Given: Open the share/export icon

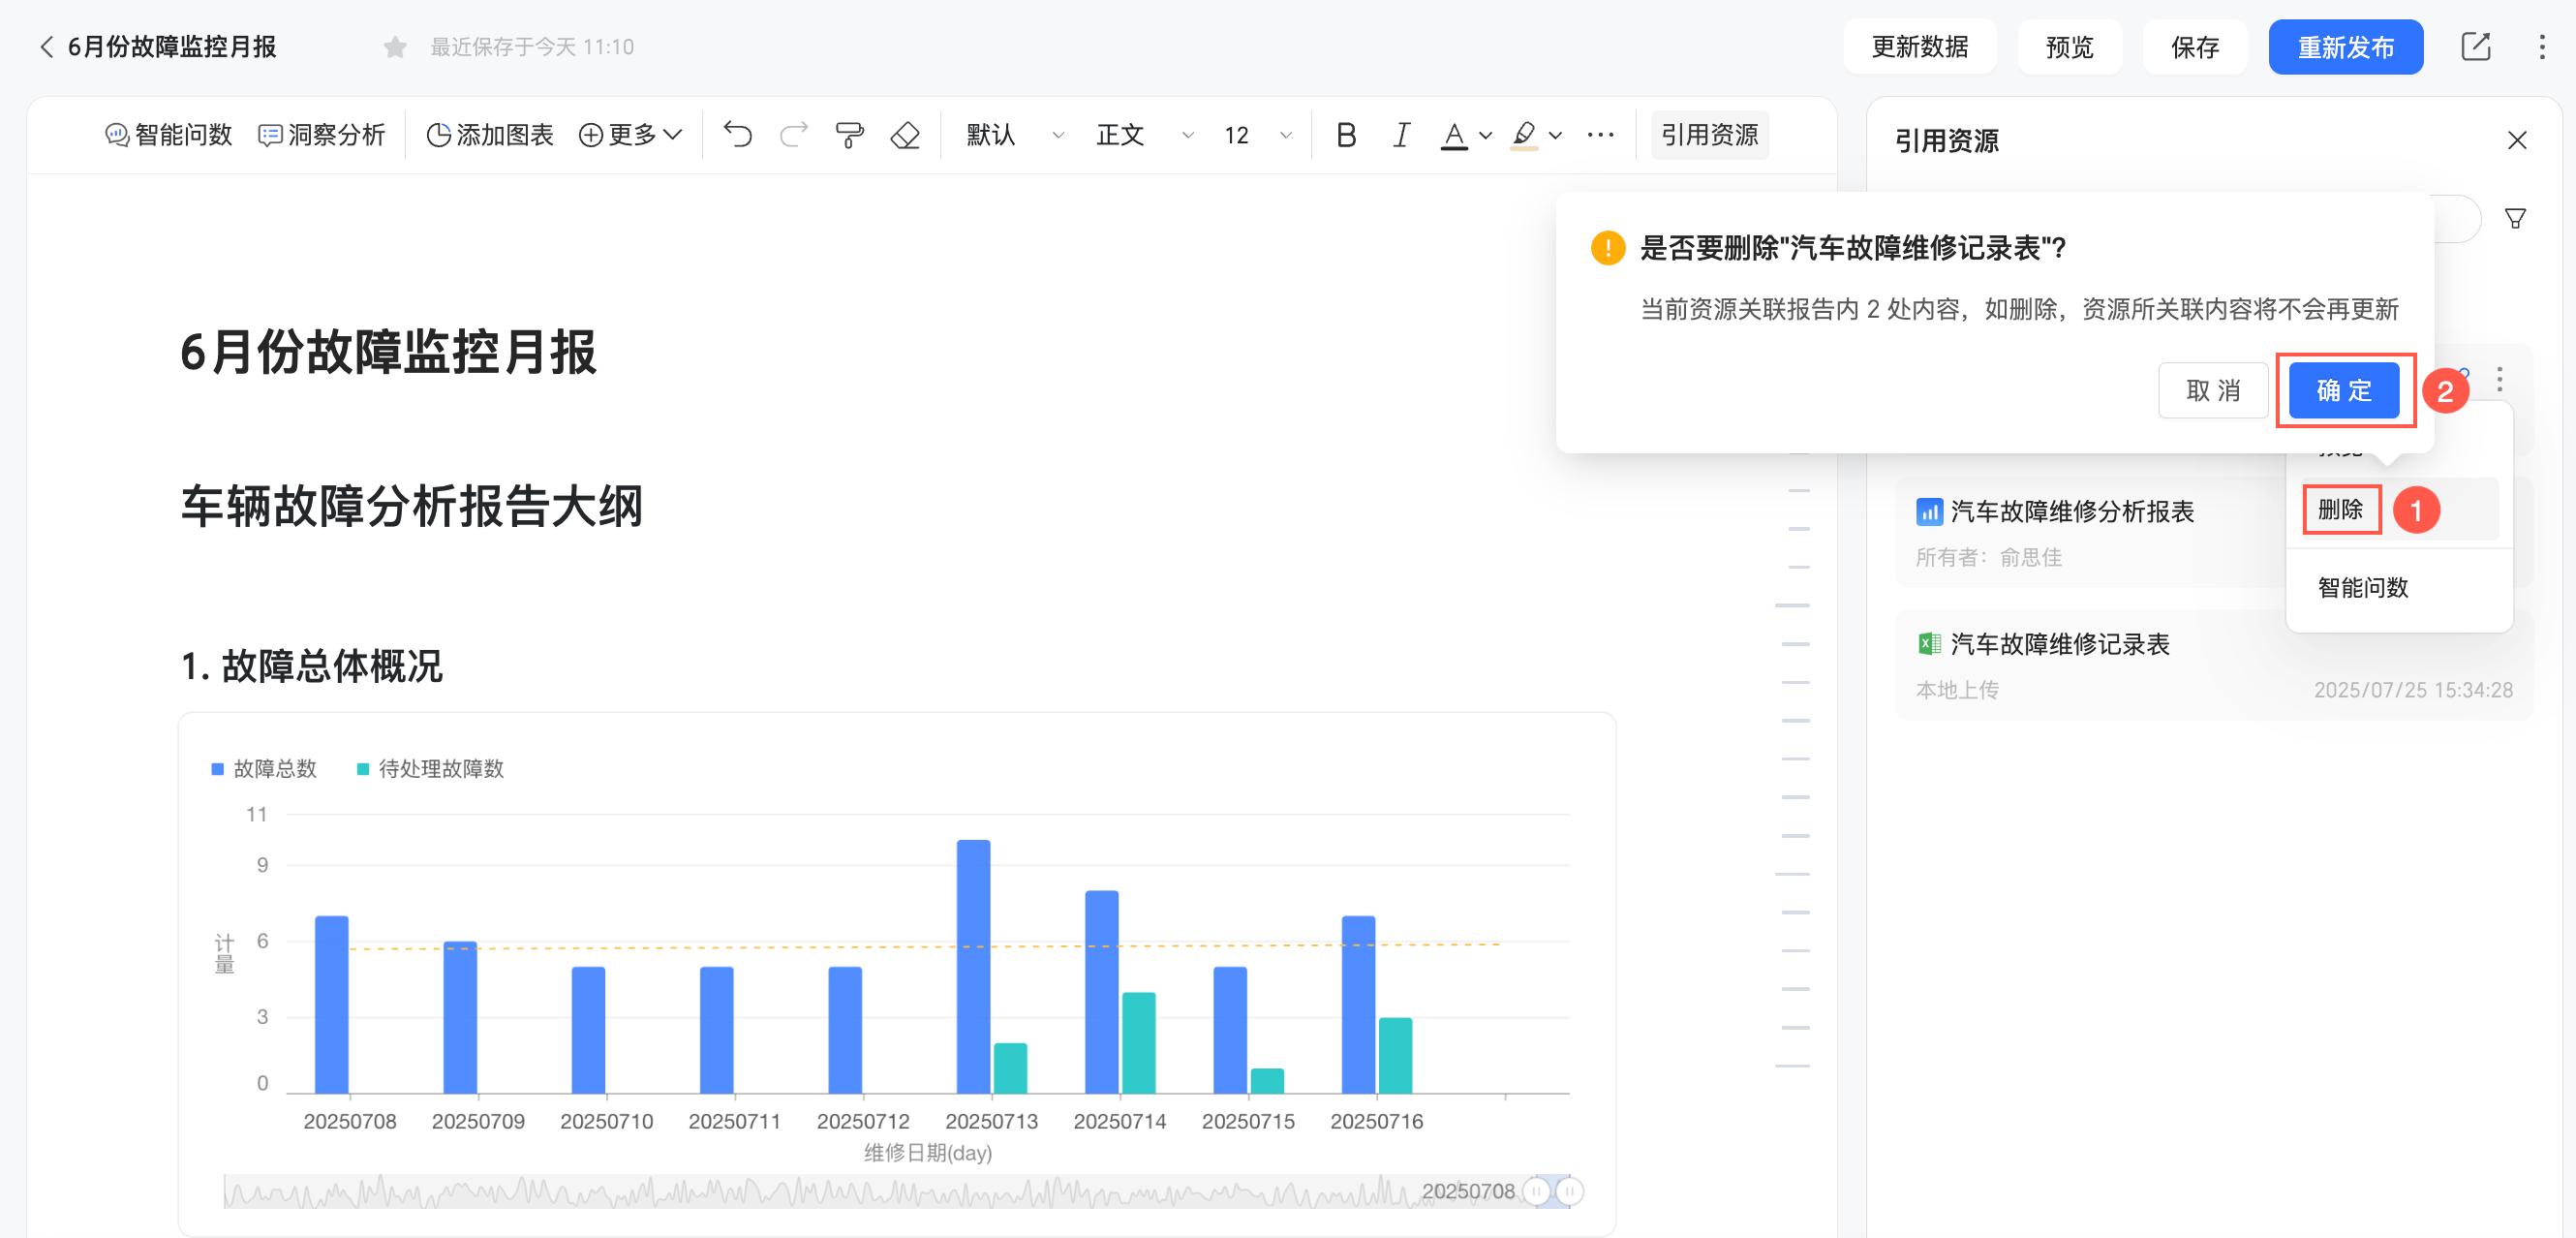Looking at the screenshot, I should [2476, 46].
